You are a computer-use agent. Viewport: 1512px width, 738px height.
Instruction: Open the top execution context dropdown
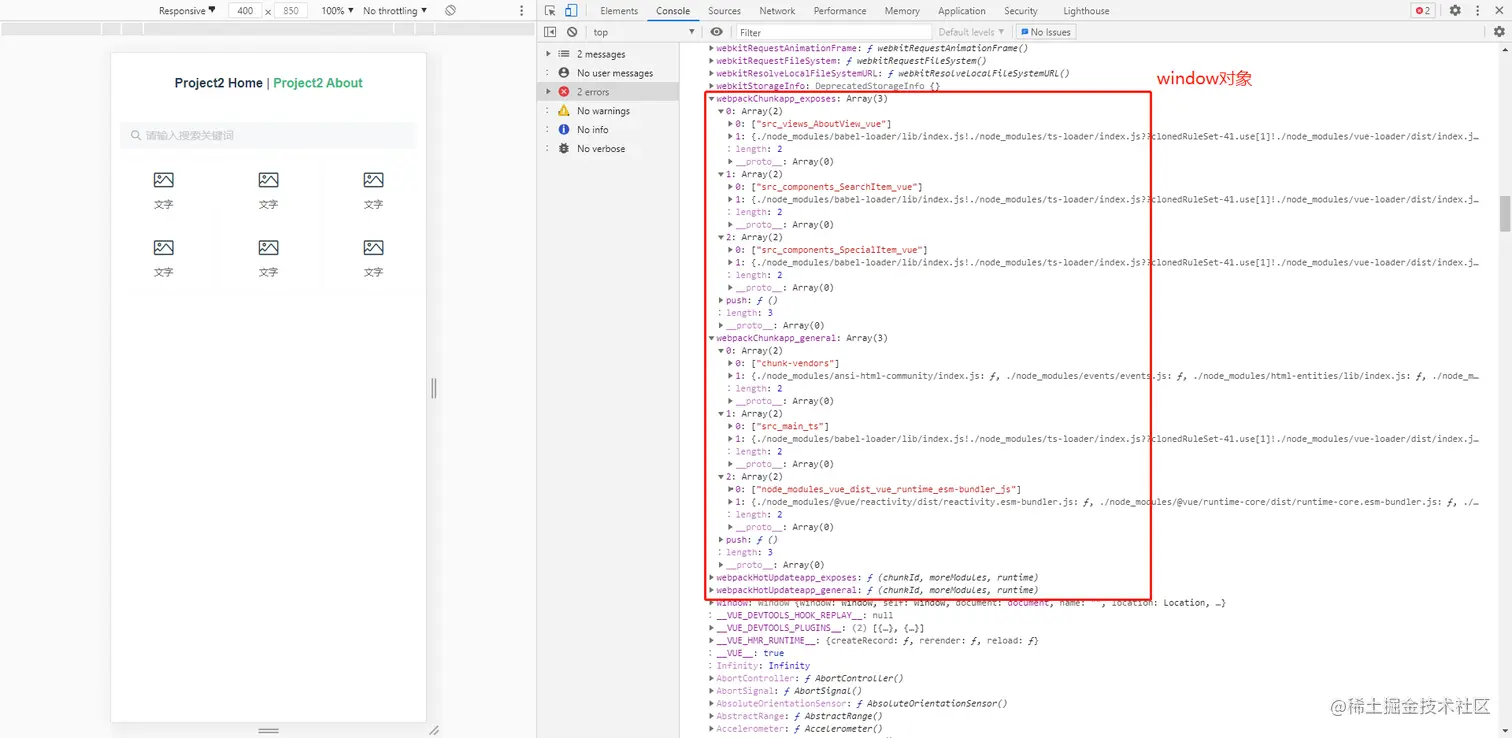[644, 32]
